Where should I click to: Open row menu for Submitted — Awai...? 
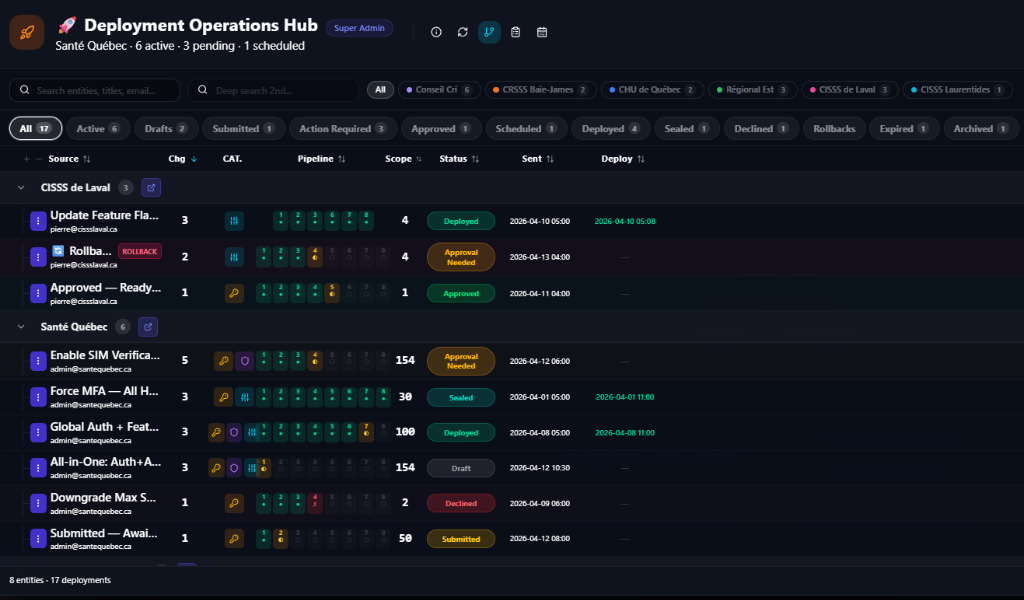(x=38, y=539)
